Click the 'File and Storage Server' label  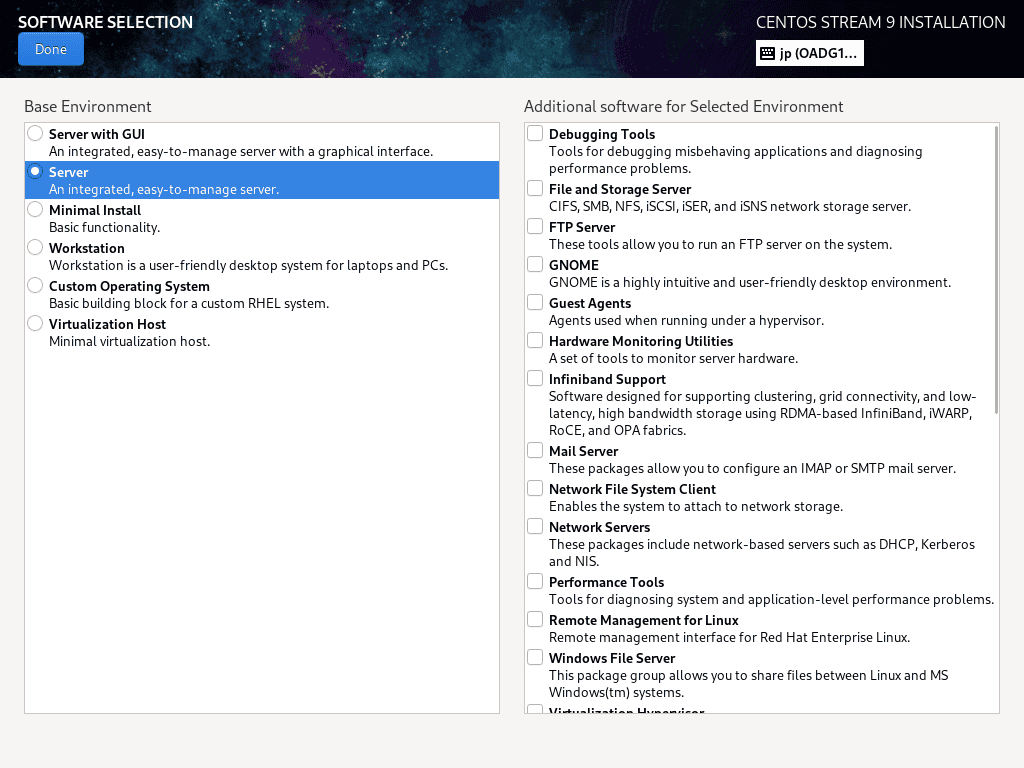coord(620,189)
